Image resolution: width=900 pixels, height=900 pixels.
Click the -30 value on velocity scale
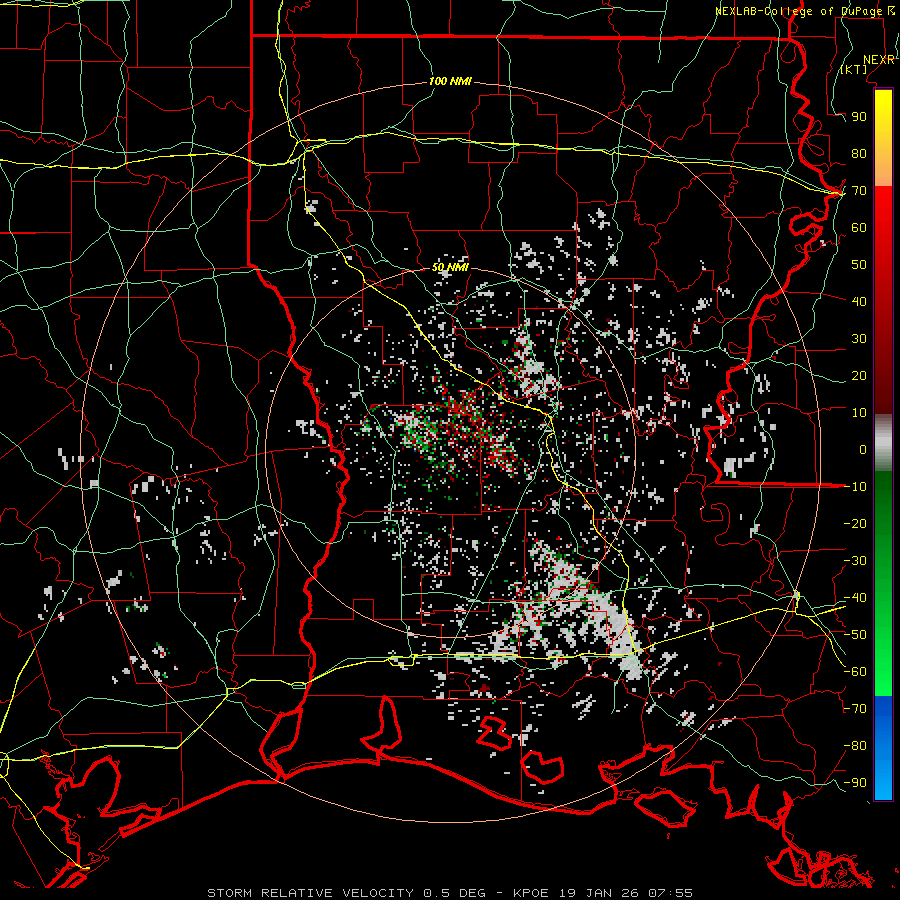tap(855, 561)
